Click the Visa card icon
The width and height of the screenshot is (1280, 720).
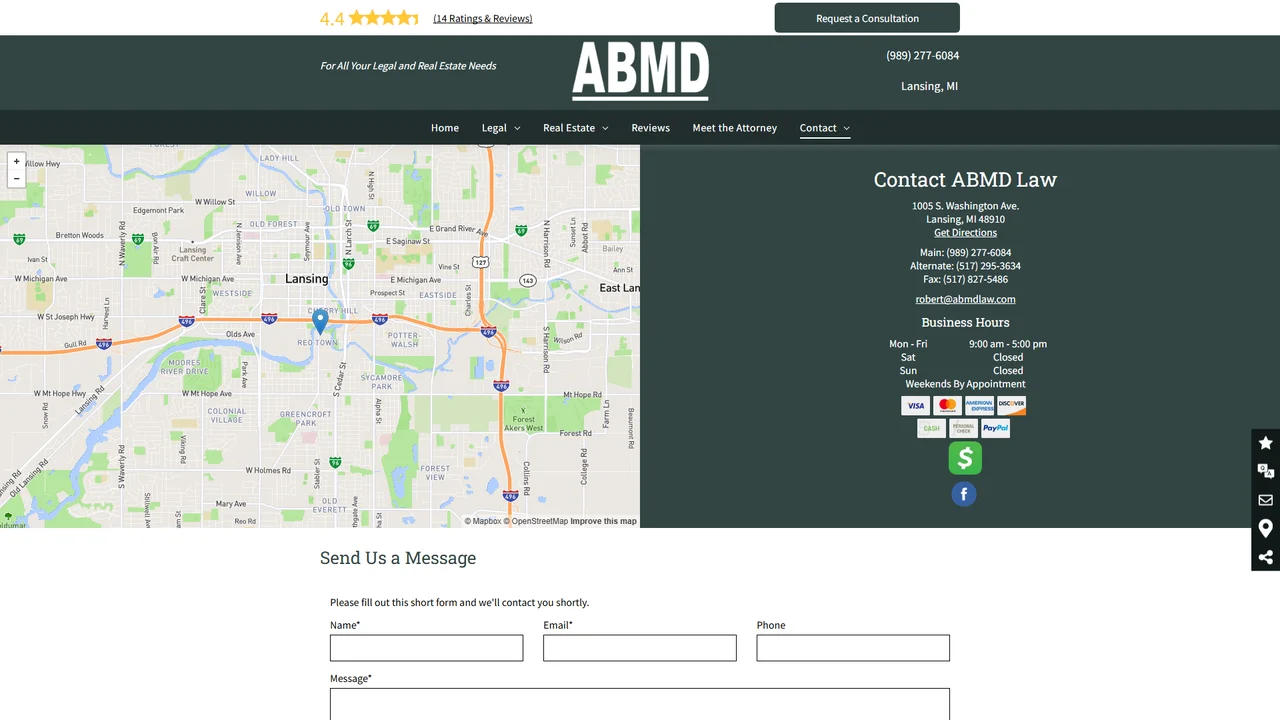[916, 406]
